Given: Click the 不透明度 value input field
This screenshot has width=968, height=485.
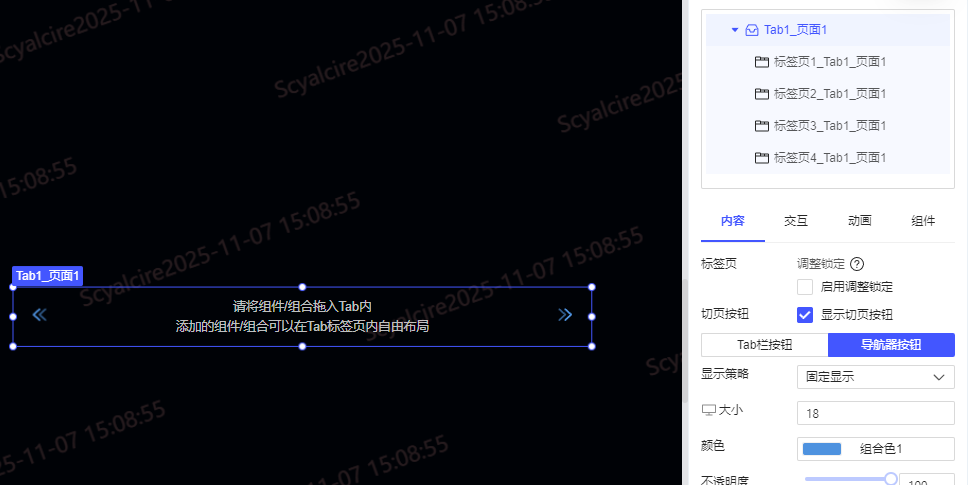Looking at the screenshot, I should 927,479.
